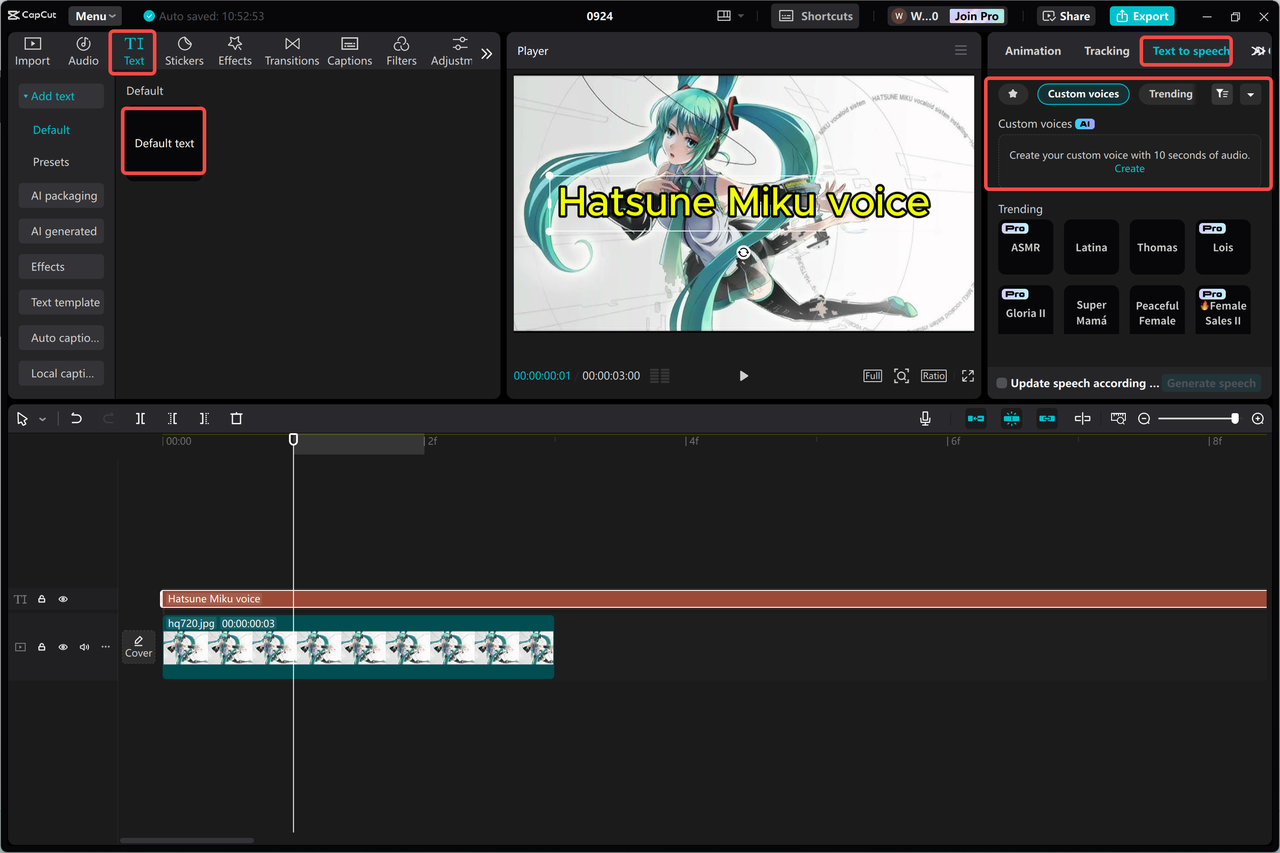Lock the text track
This screenshot has height=853, width=1280.
(41, 598)
